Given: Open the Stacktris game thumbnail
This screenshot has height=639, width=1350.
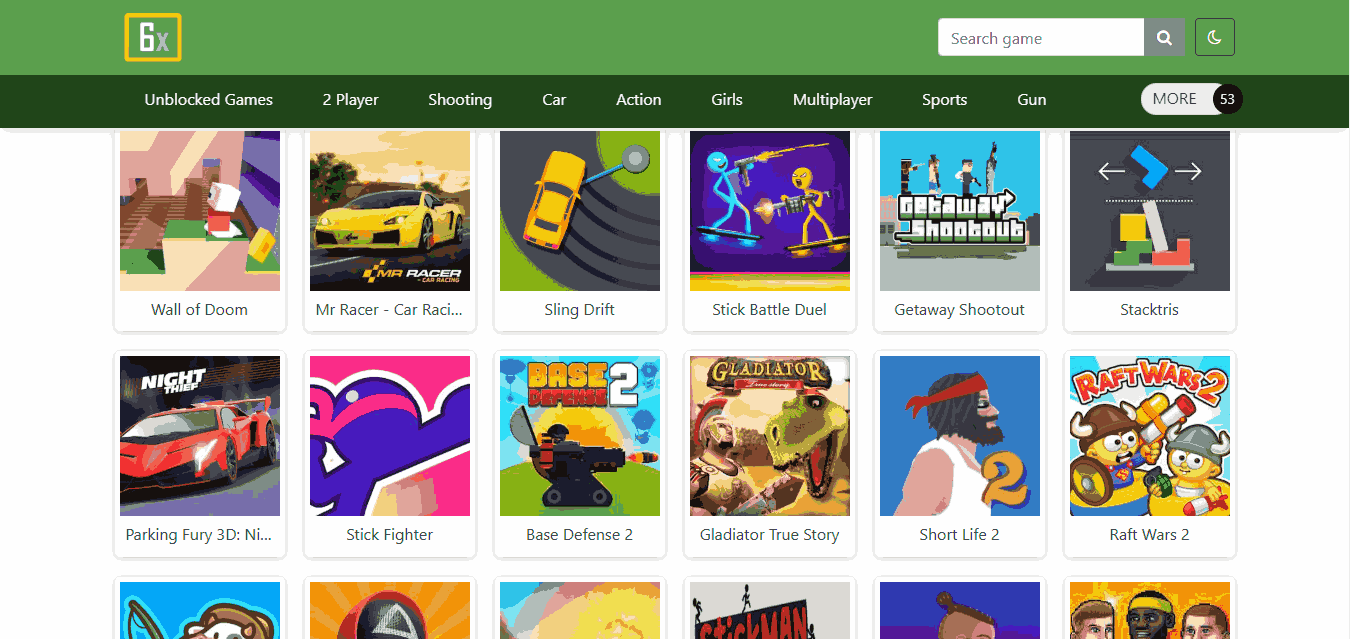Looking at the screenshot, I should [1149, 211].
